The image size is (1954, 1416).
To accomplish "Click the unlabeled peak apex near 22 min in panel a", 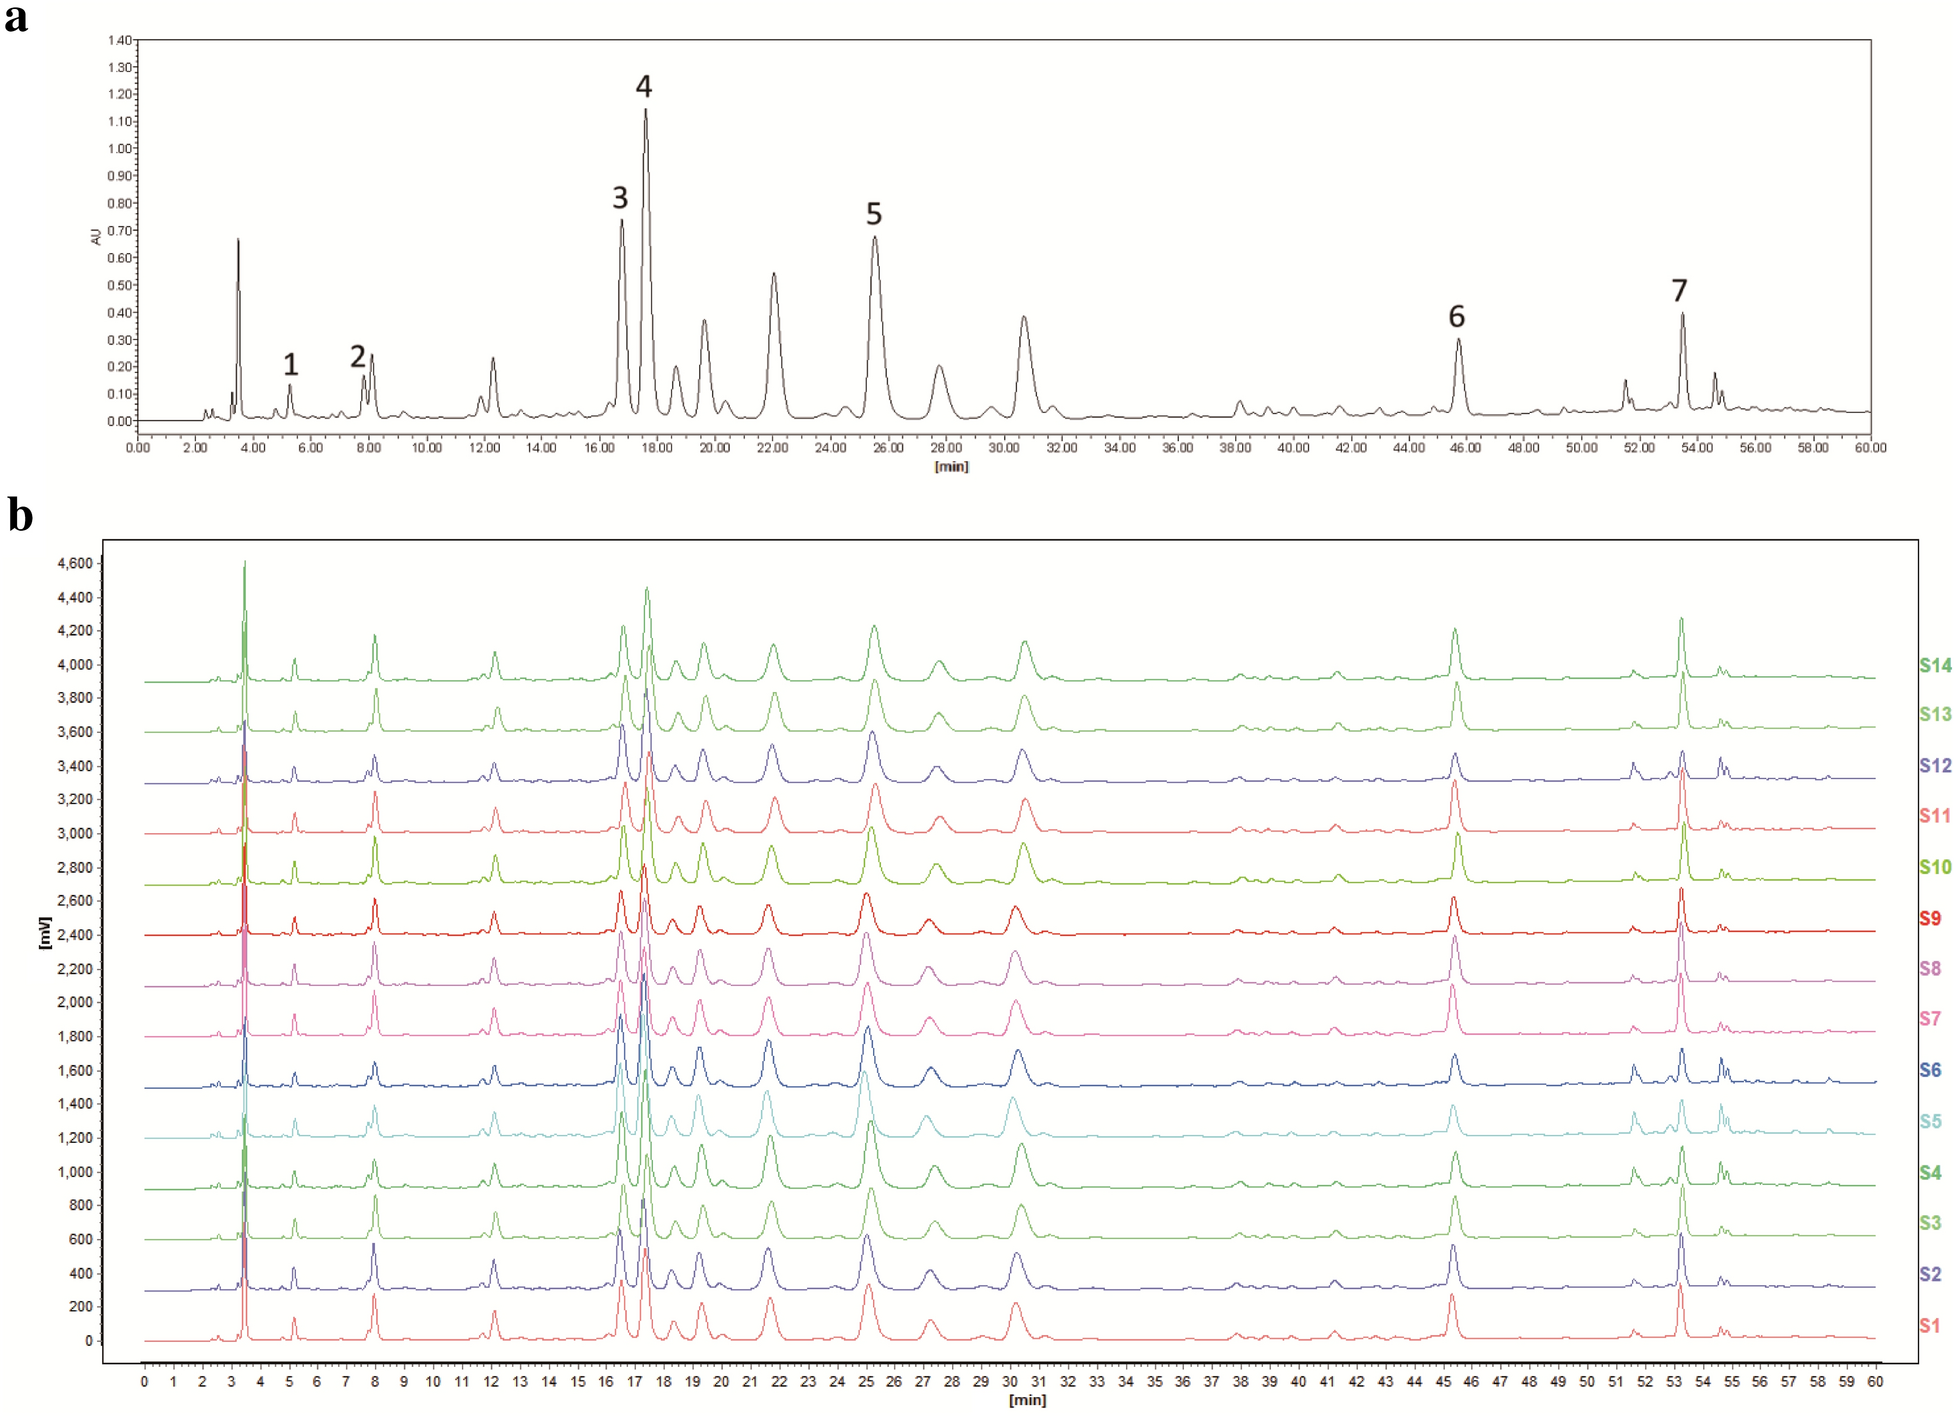I will pyautogui.click(x=774, y=273).
